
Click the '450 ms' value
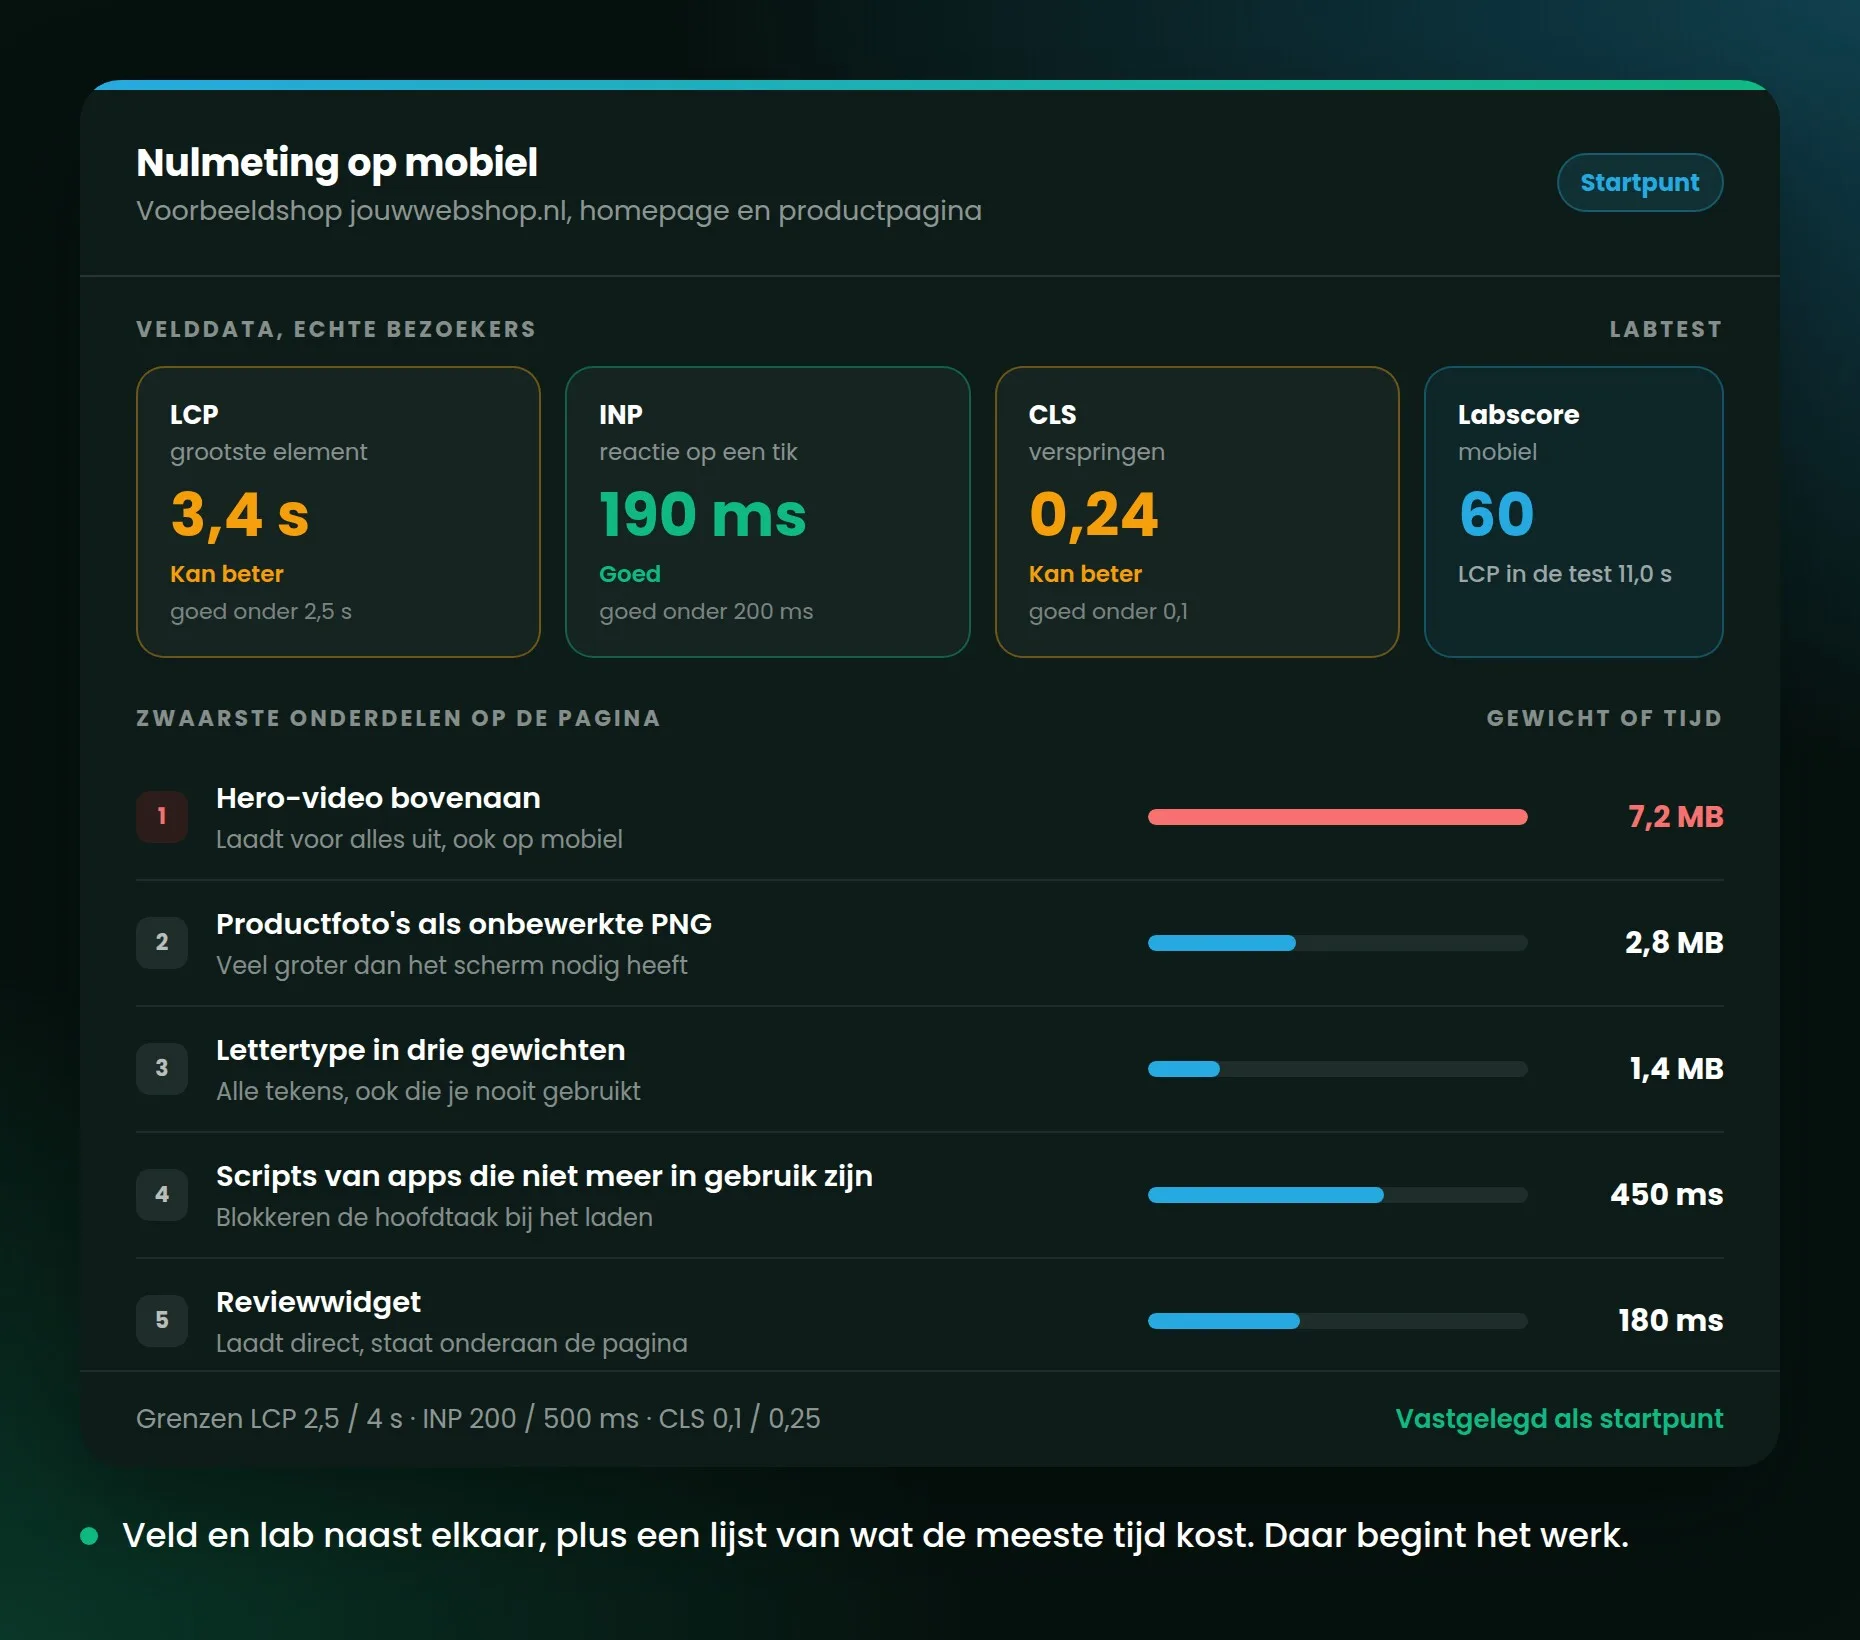point(1666,1194)
